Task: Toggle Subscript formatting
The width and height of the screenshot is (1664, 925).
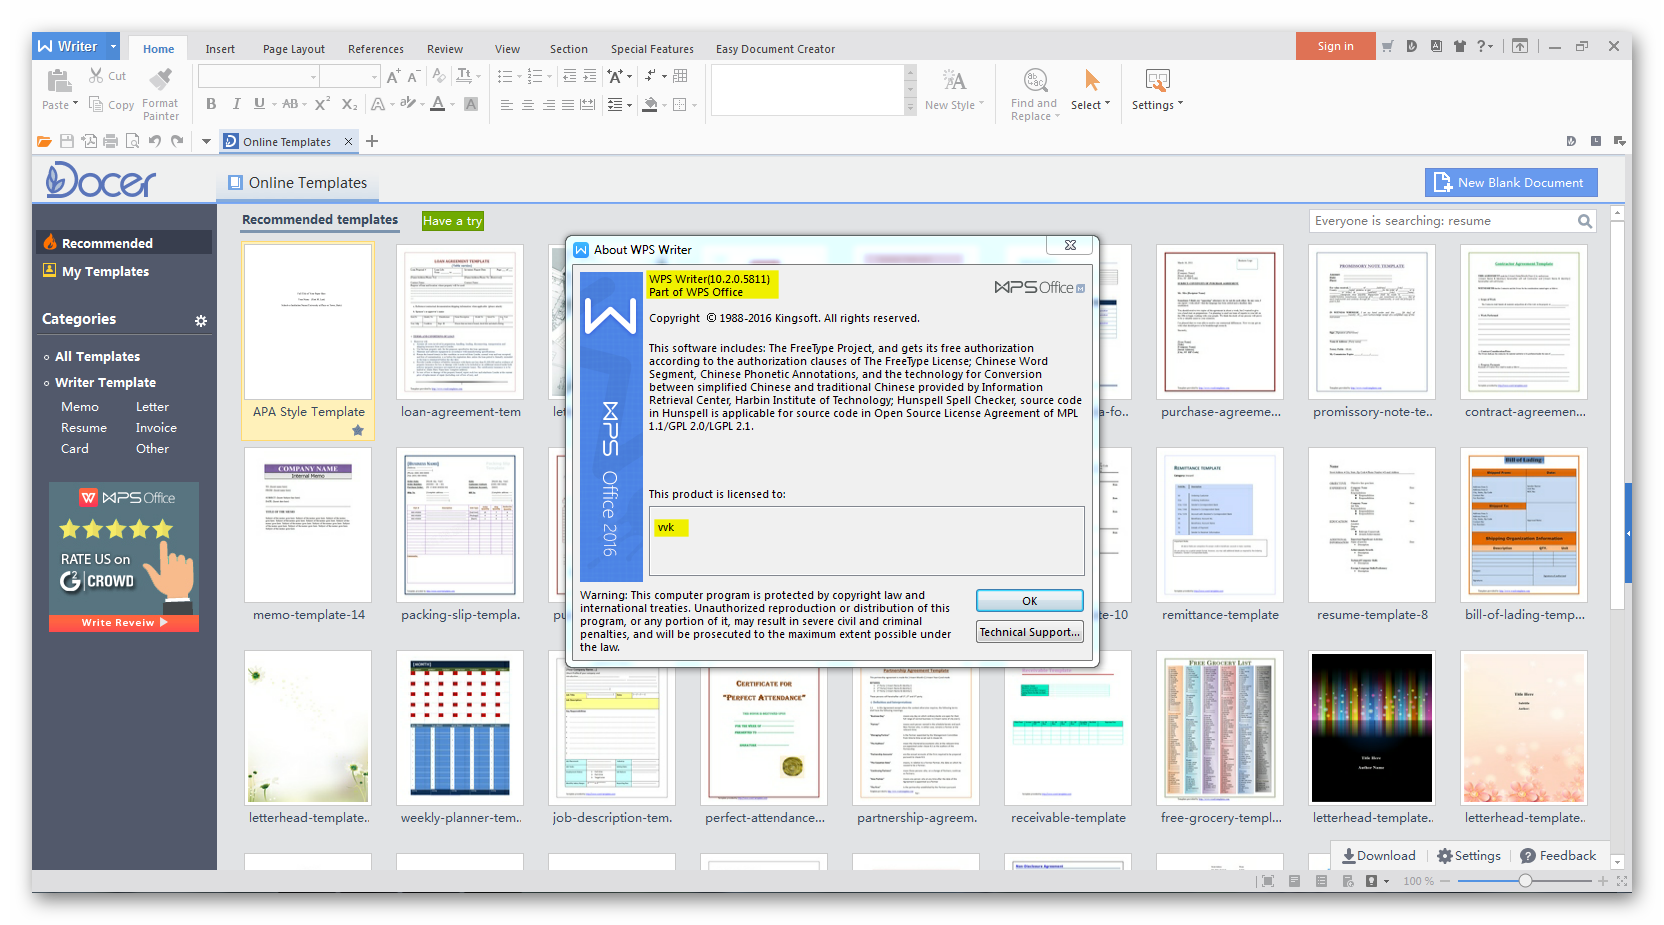Action: [x=349, y=104]
